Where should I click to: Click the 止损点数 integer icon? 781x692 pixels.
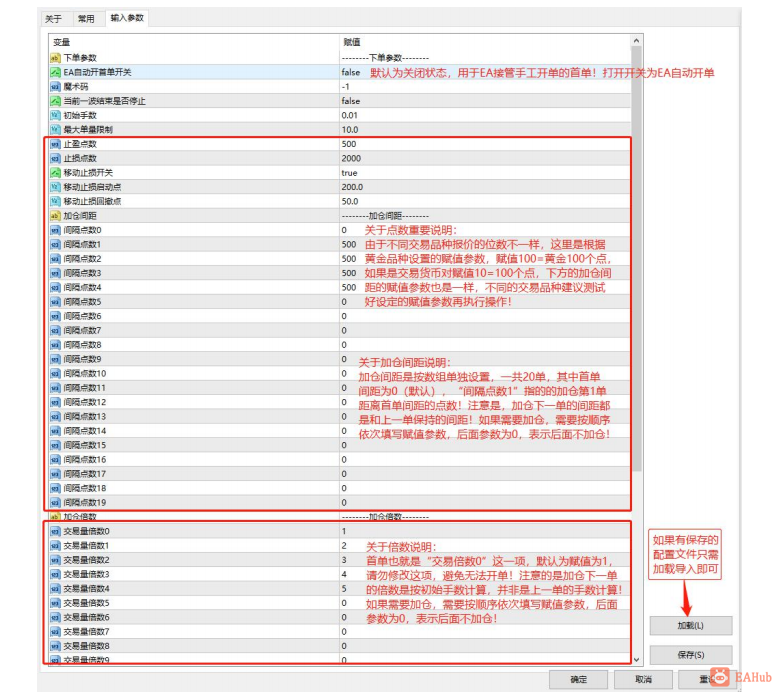pyautogui.click(x=55, y=158)
